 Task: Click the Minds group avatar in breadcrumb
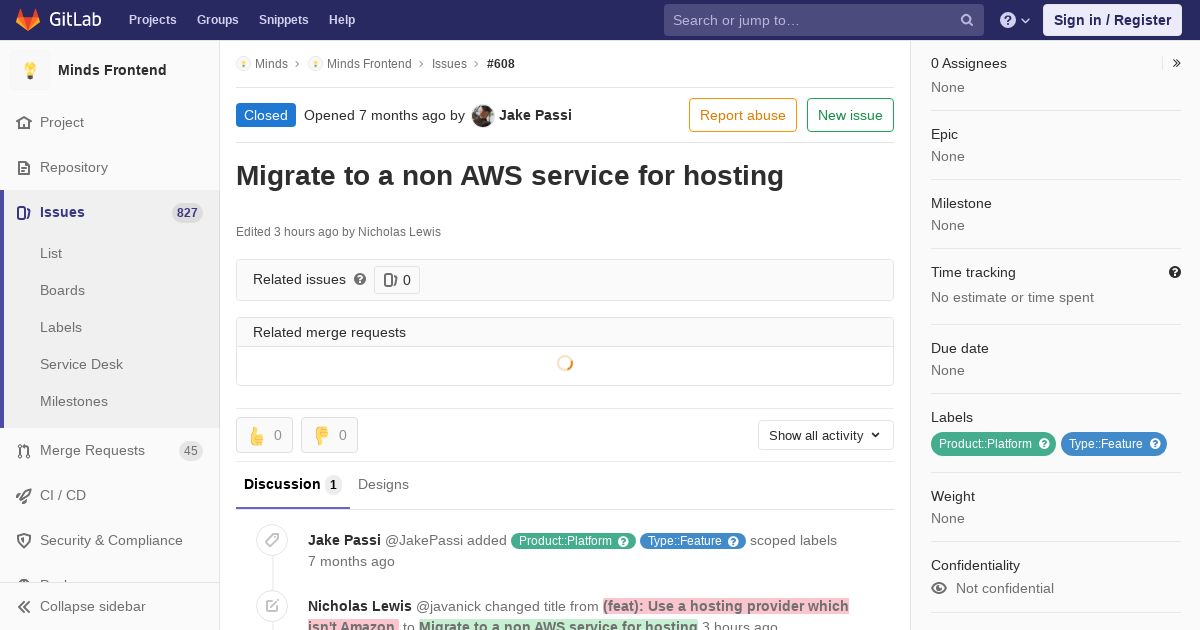click(243, 64)
